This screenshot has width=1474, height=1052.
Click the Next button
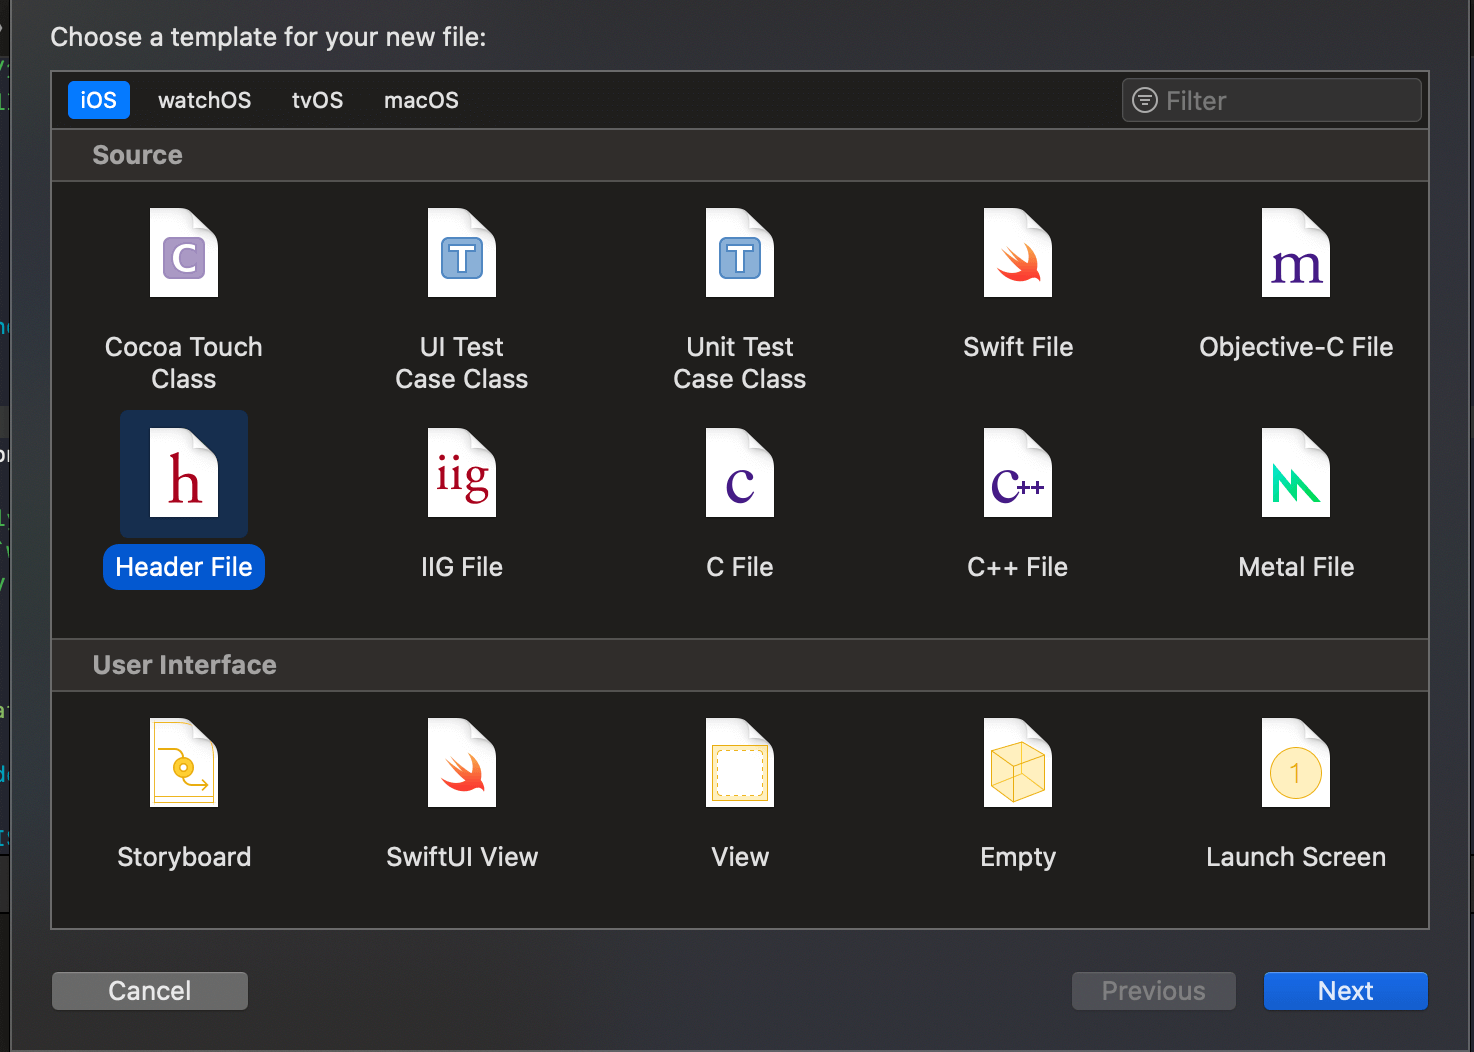[1345, 991]
